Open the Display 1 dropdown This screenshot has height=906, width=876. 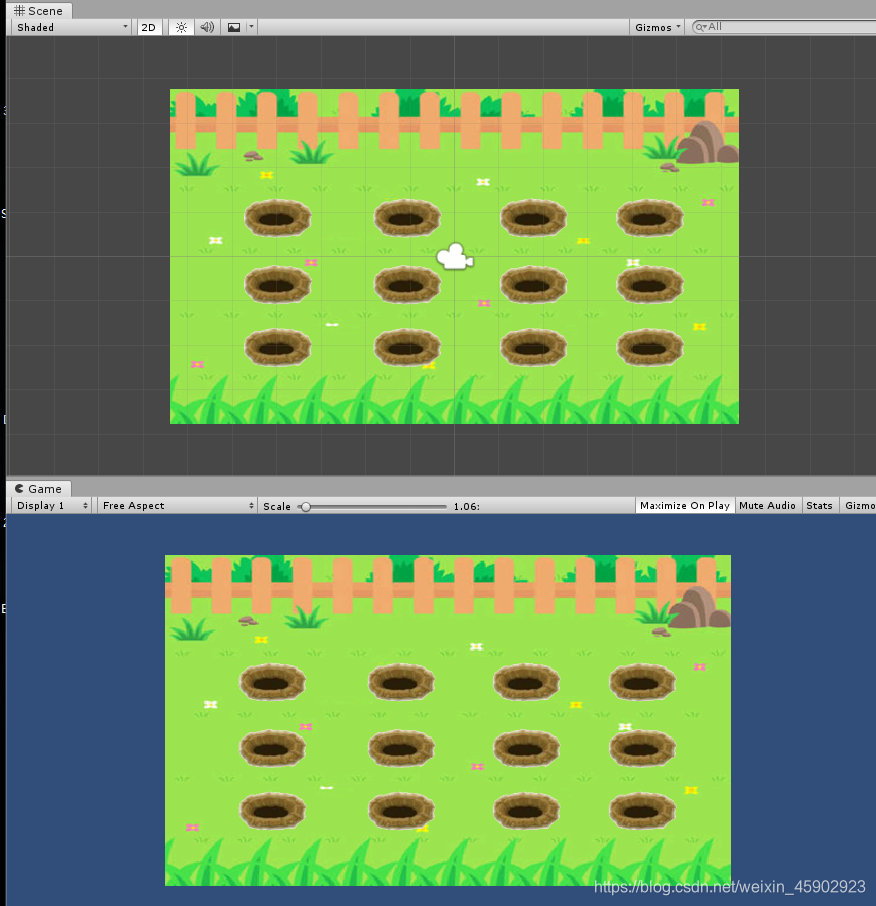tap(51, 506)
